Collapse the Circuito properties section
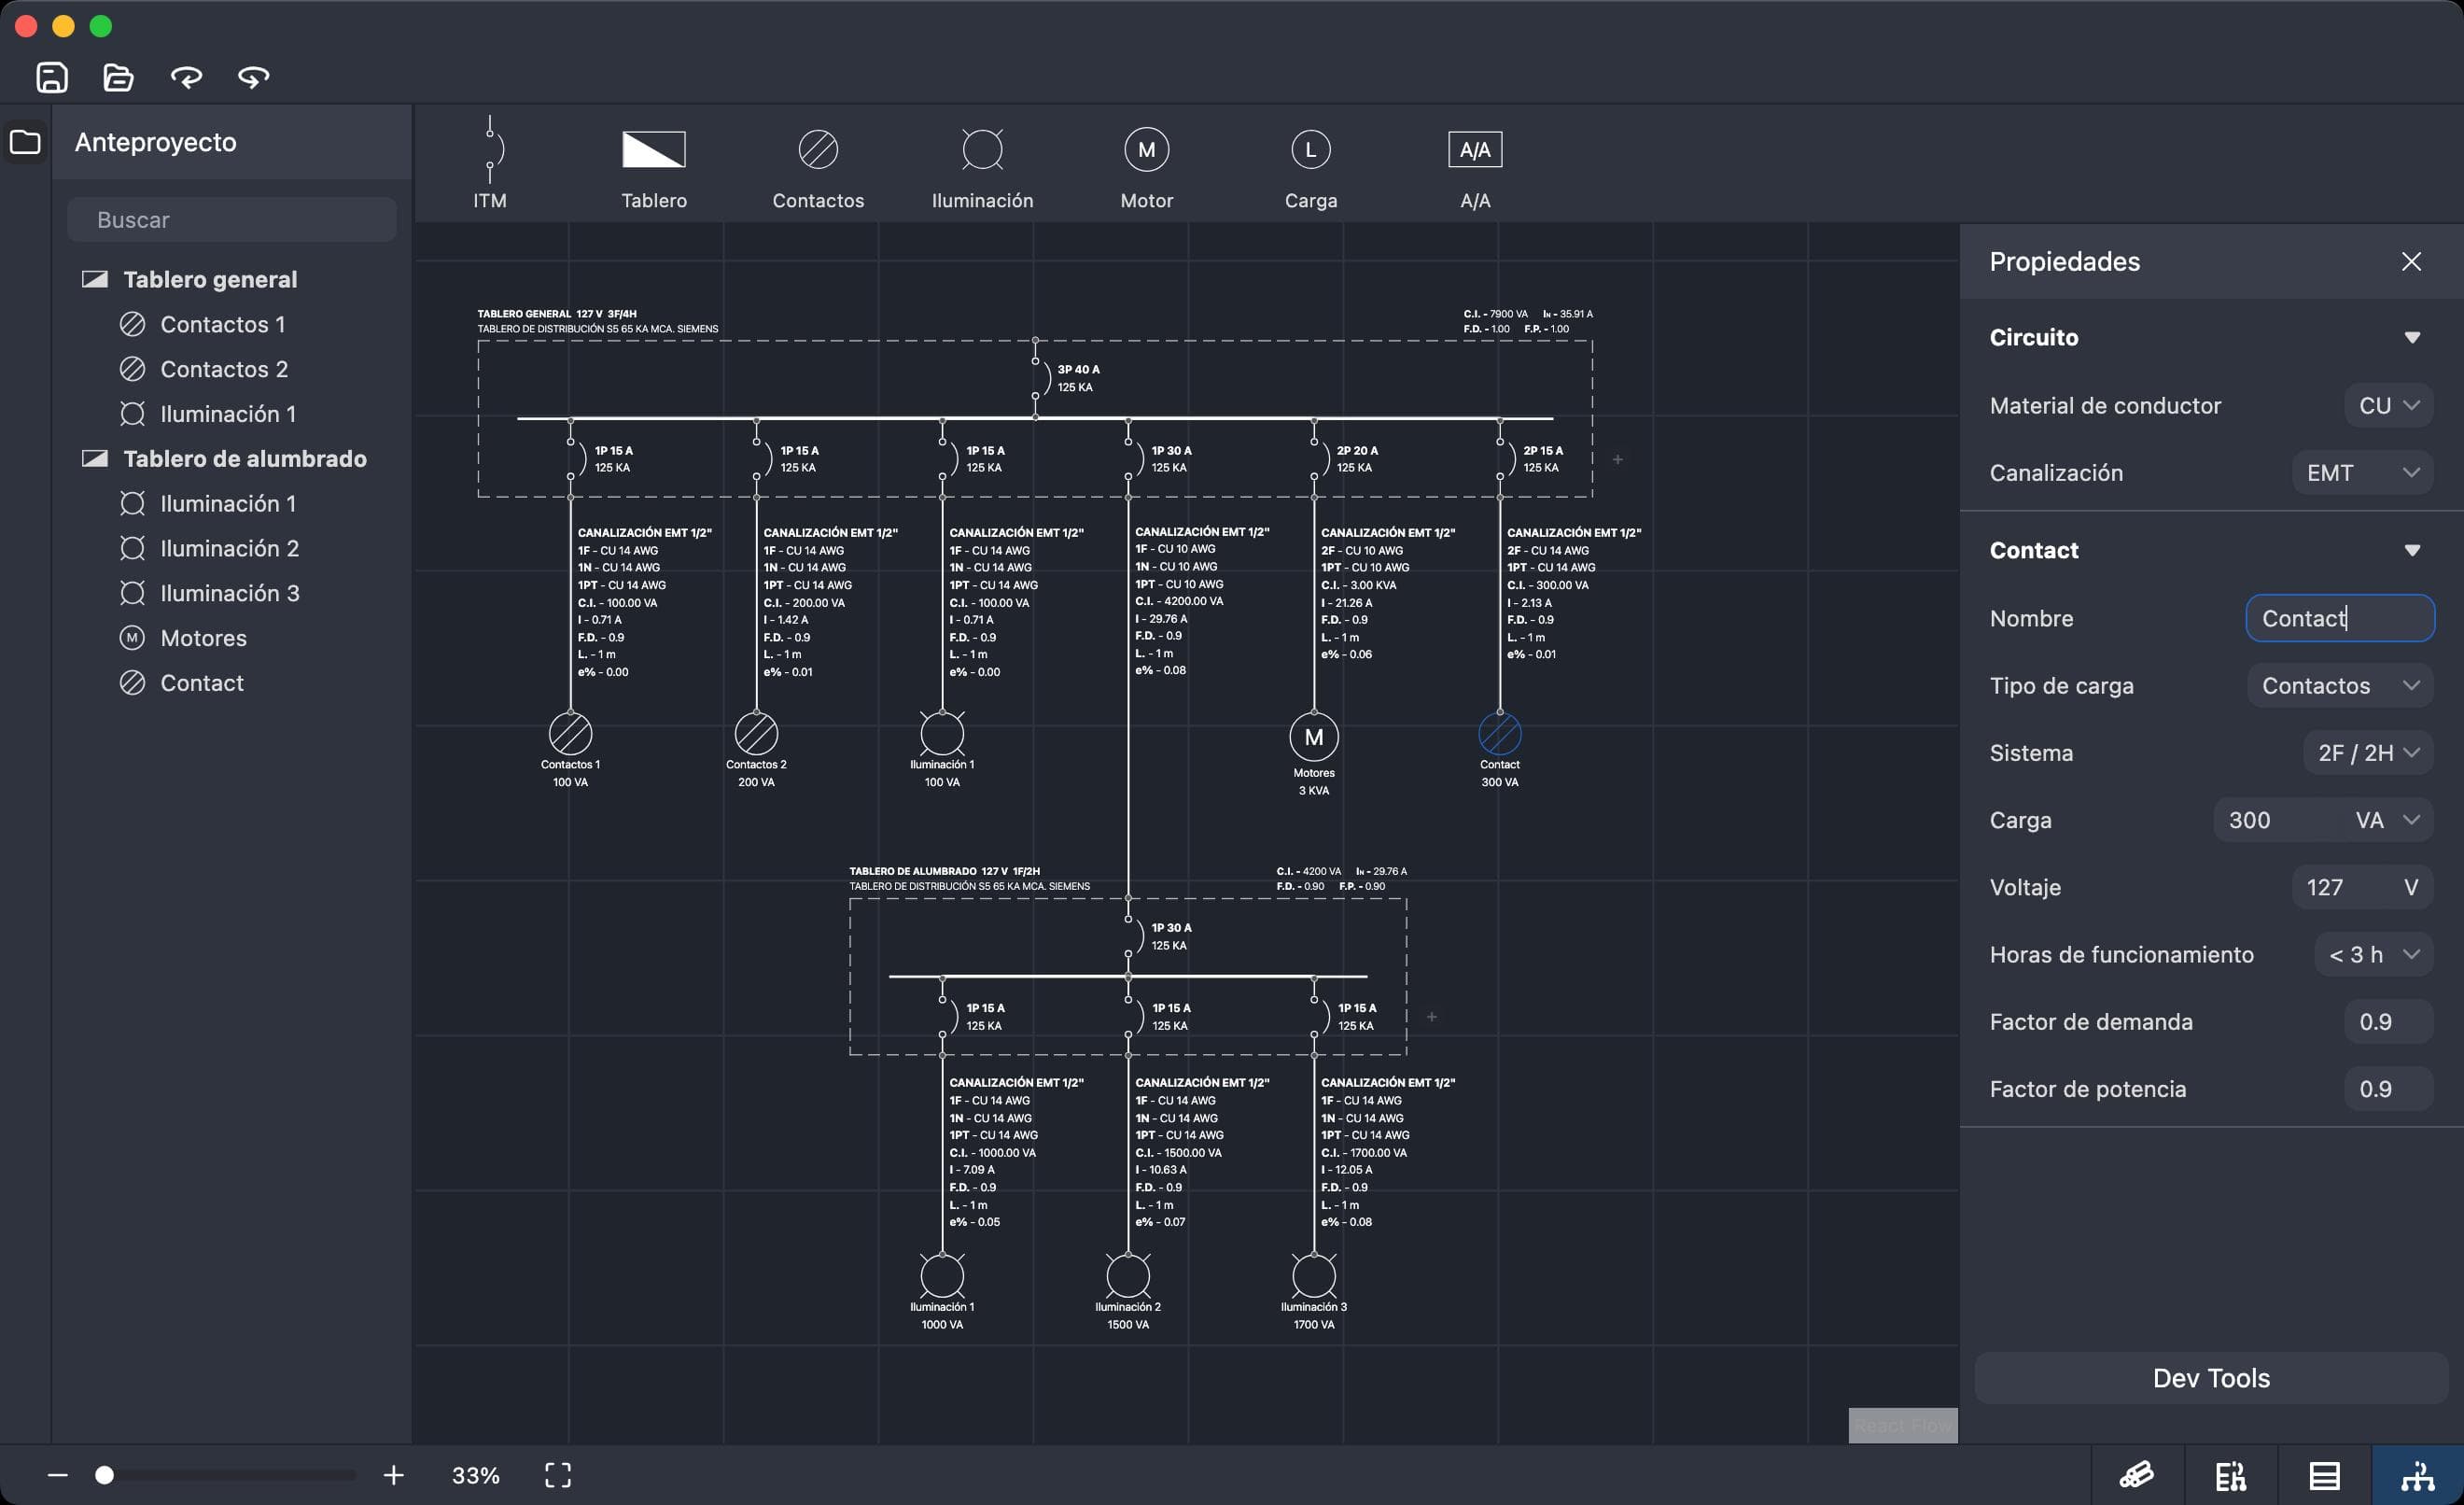 click(x=2412, y=337)
